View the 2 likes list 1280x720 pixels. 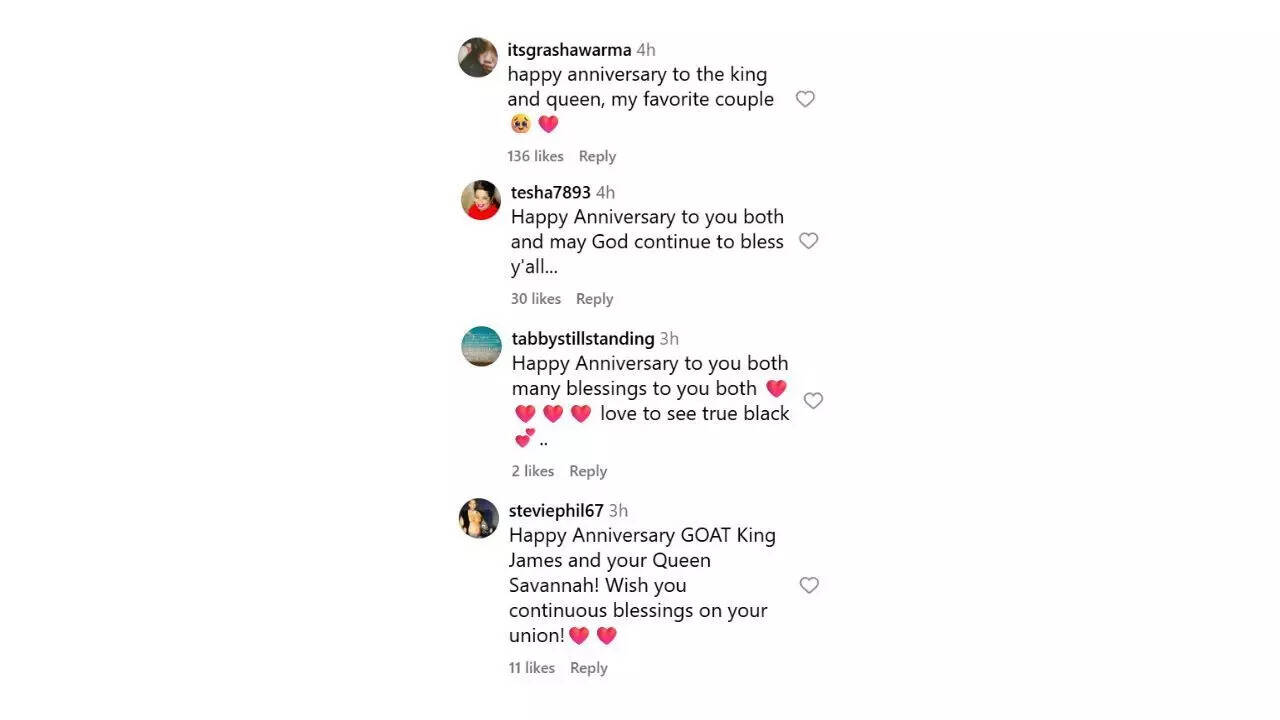[x=533, y=471]
